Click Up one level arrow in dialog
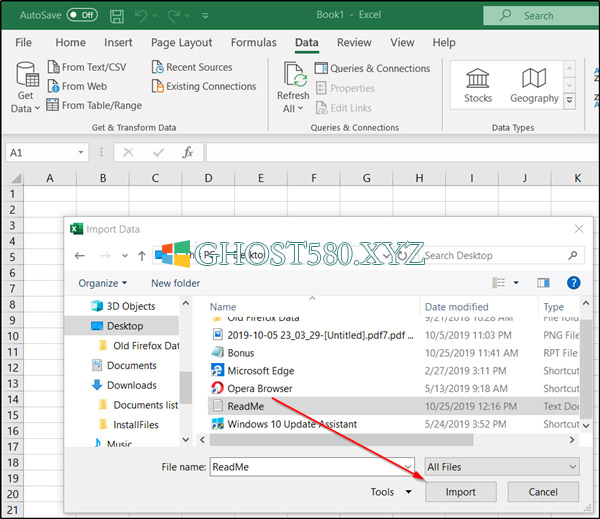Image resolution: width=600 pixels, height=519 pixels. [142, 256]
